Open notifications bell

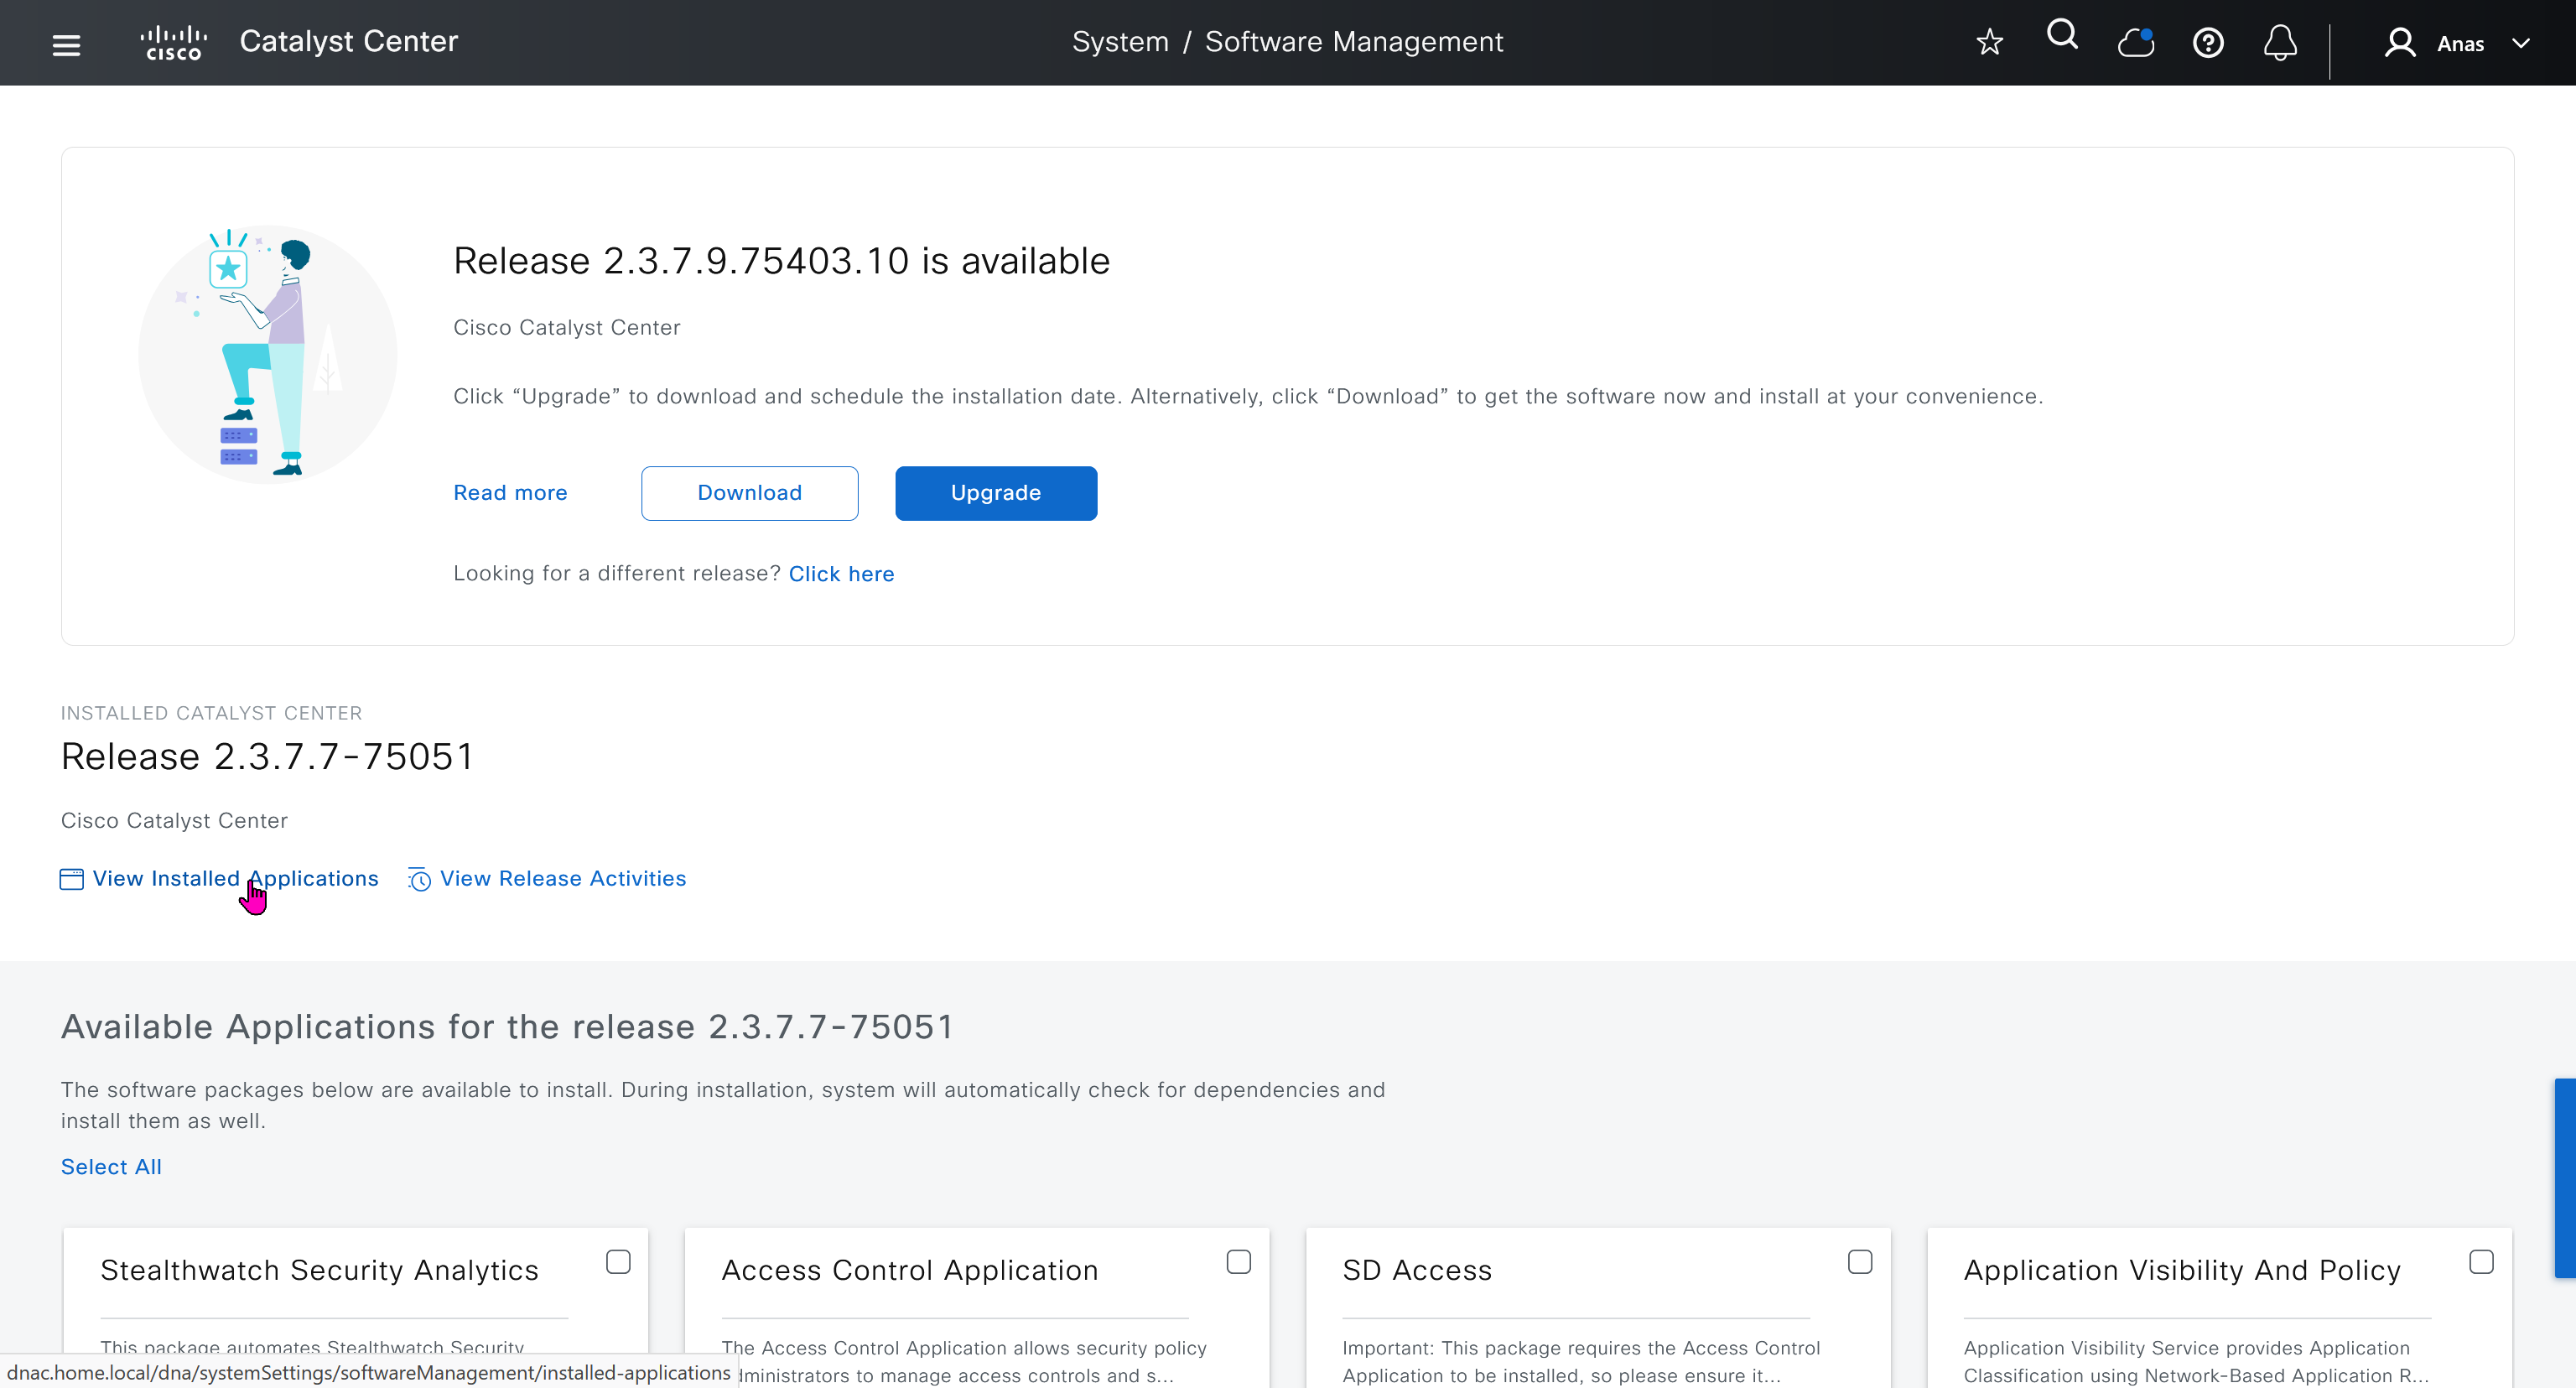coord(2279,43)
